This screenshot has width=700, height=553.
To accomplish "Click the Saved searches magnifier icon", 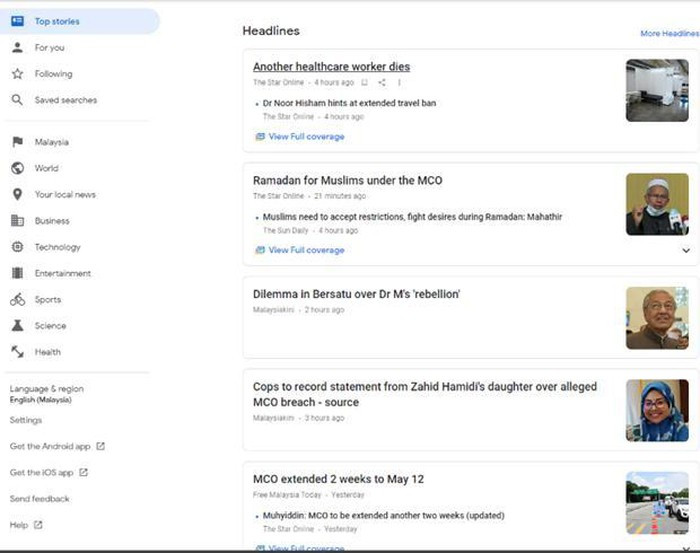I will pyautogui.click(x=17, y=100).
